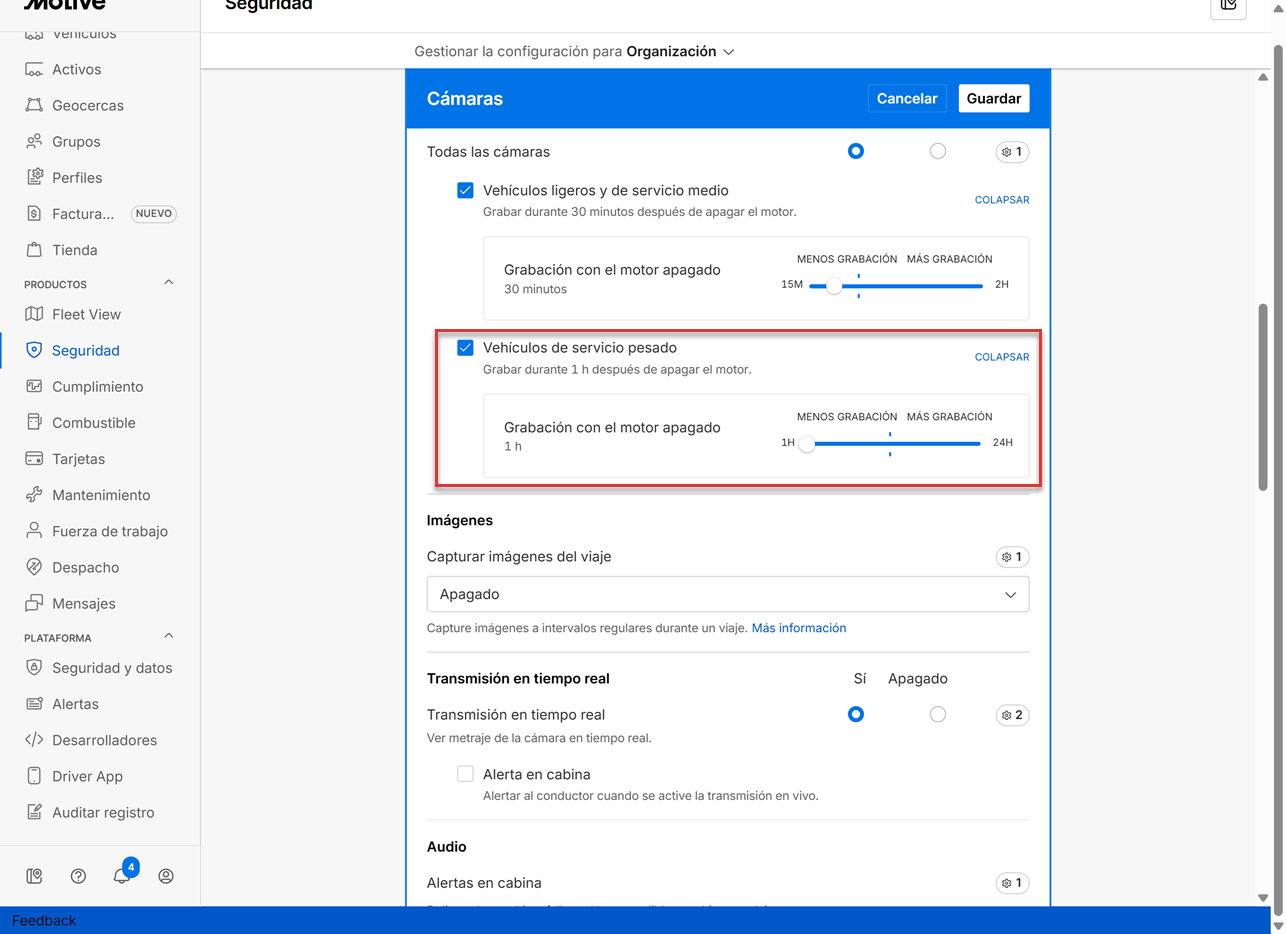The image size is (1286, 934).
Task: Click the Tarjetas card icon
Action: tap(34, 459)
